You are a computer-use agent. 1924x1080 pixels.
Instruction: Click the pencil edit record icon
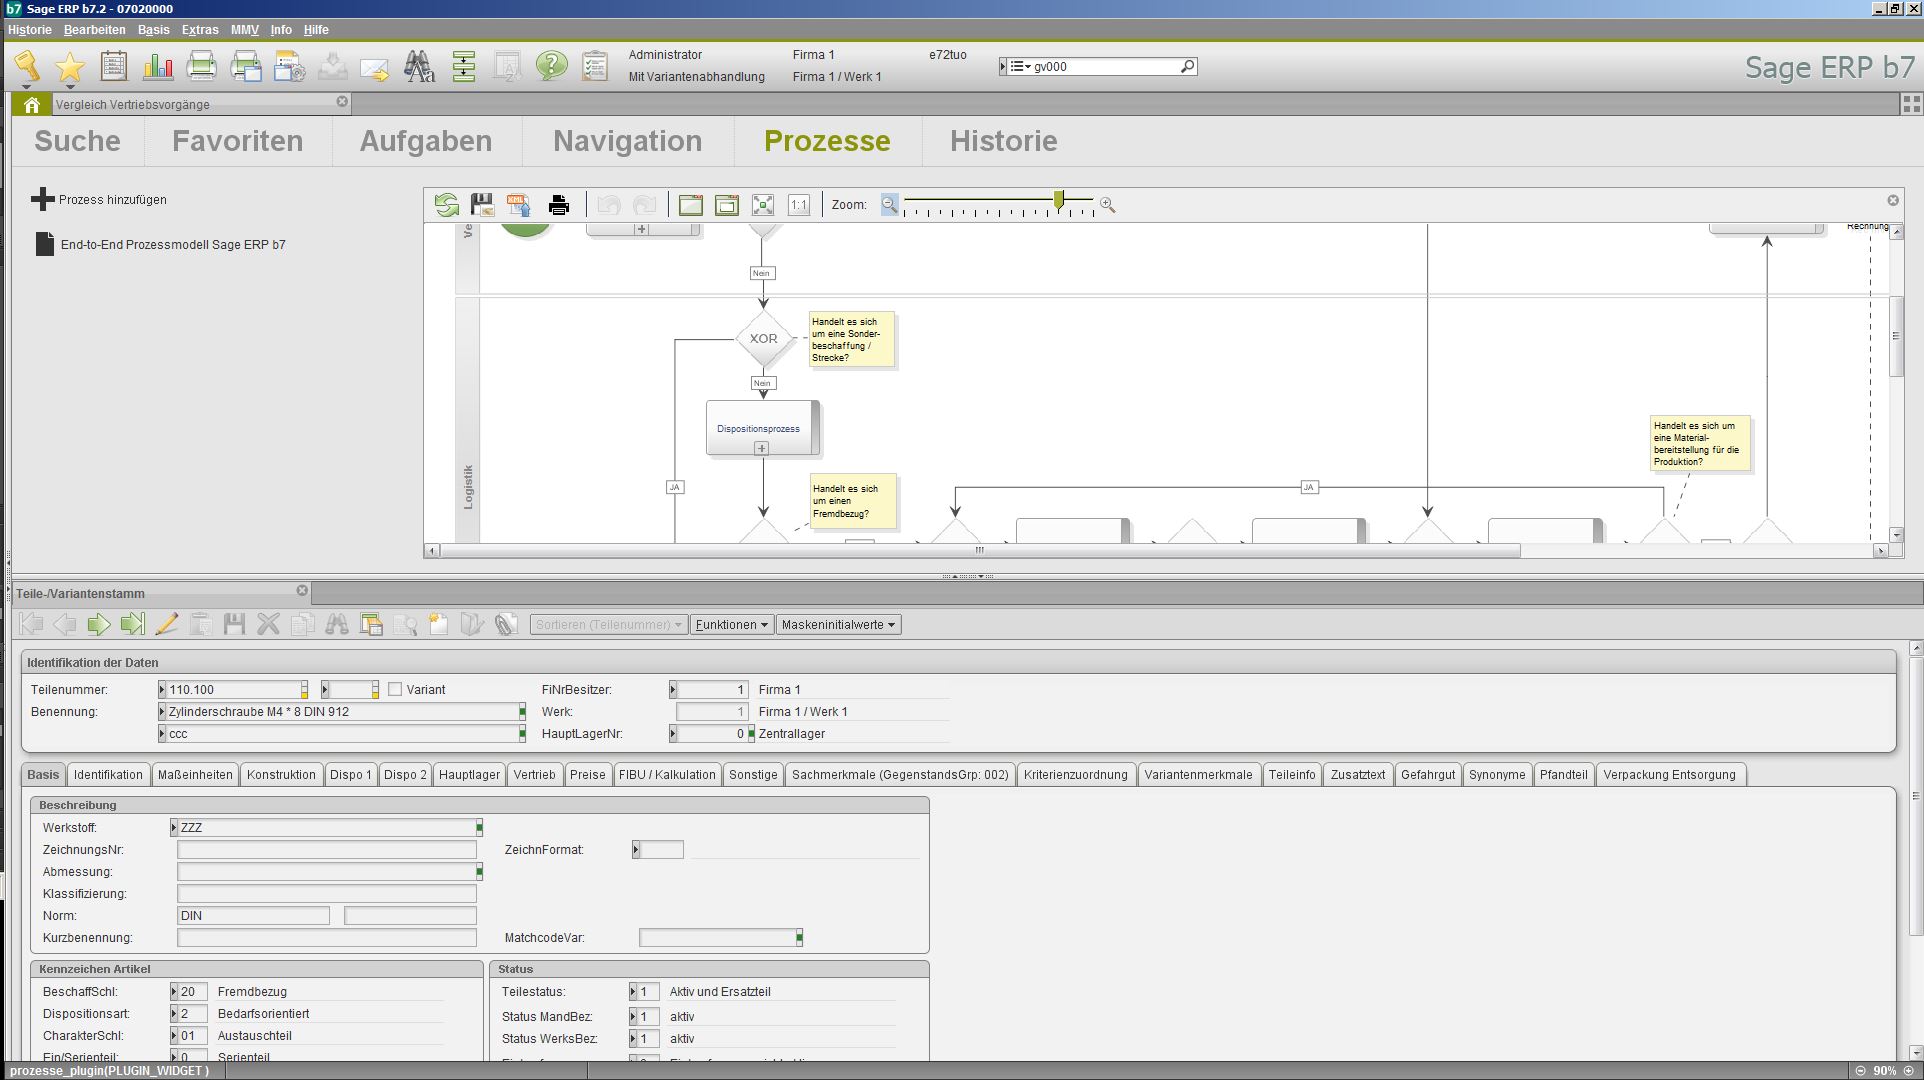167,625
